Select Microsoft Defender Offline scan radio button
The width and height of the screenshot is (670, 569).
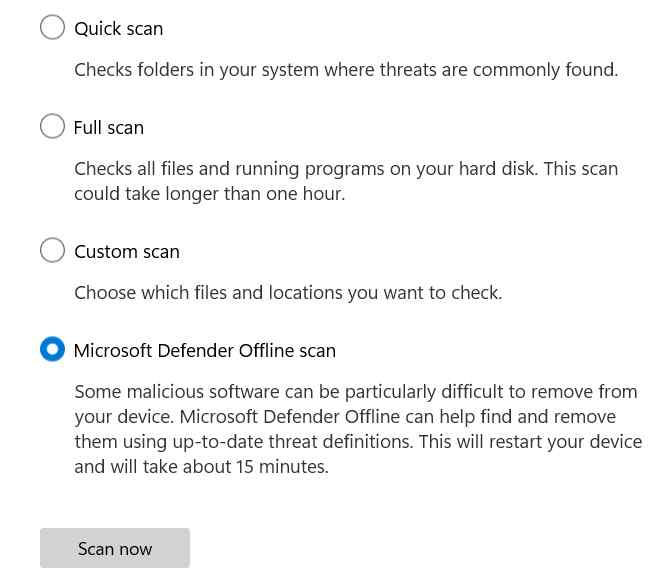(x=52, y=349)
